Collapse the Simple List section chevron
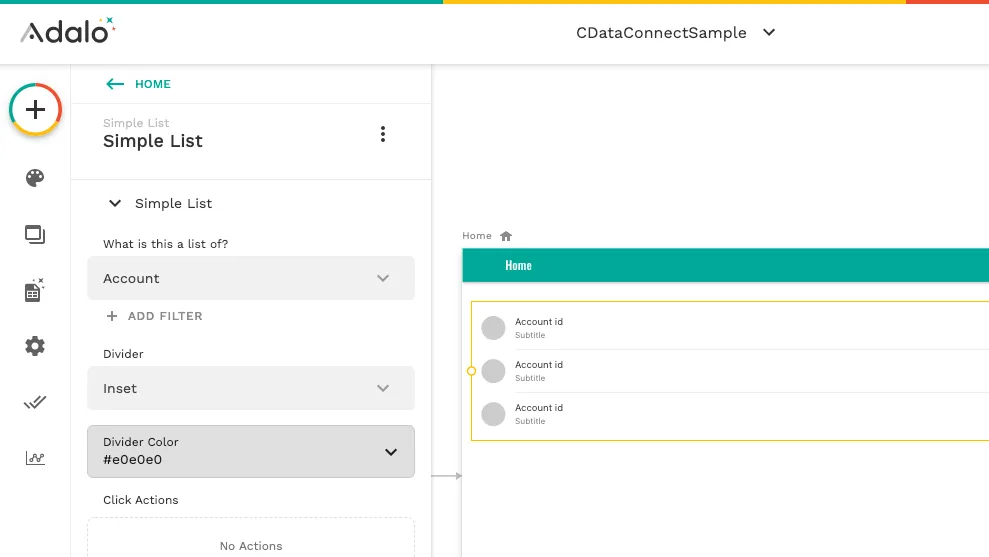This screenshot has height=557, width=989. point(115,203)
